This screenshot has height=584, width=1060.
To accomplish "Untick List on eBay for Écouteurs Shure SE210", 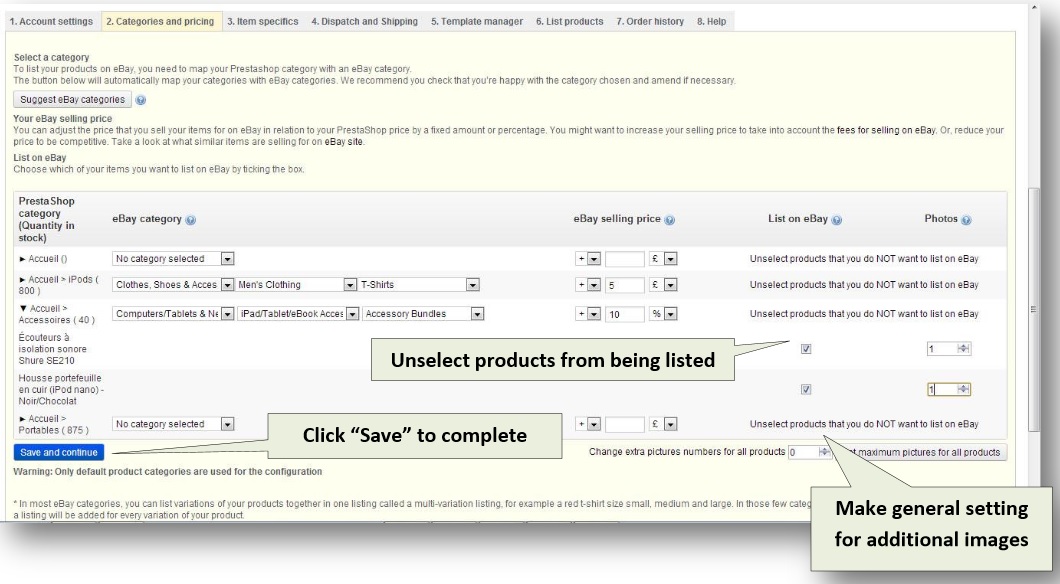I will tap(806, 349).
